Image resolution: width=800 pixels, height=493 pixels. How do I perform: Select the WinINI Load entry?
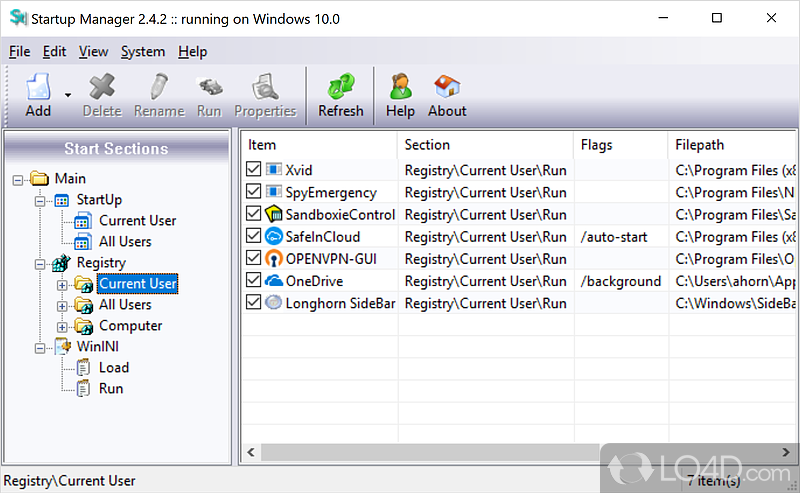click(x=113, y=368)
